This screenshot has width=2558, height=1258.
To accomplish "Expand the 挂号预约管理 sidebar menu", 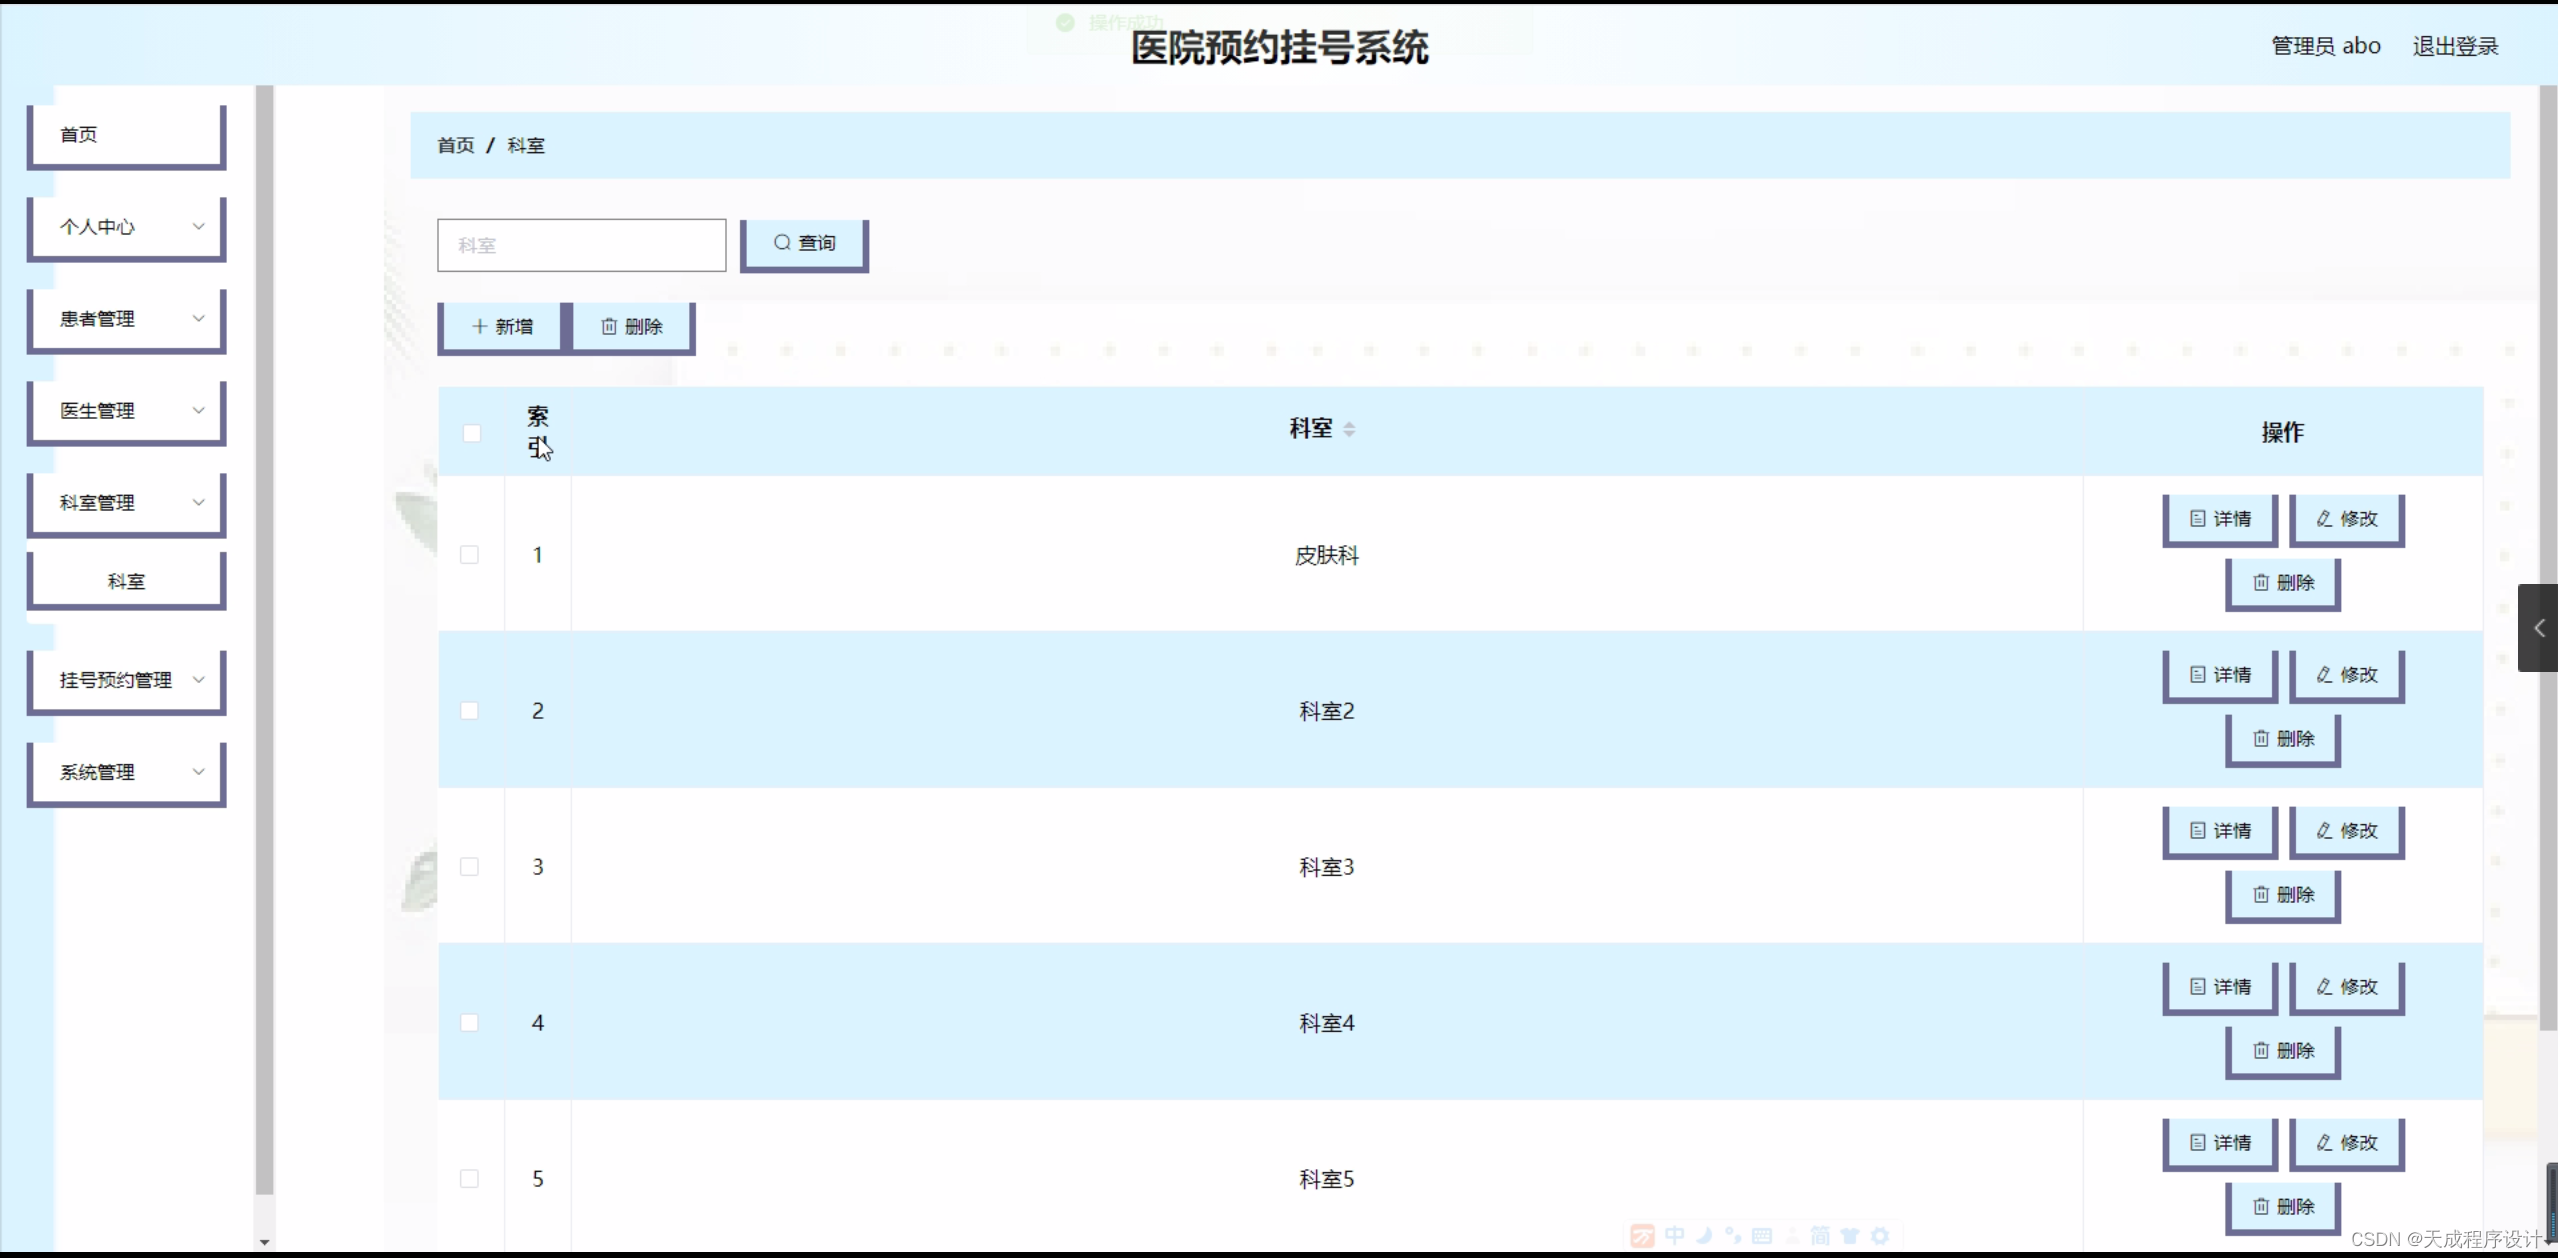I will point(126,681).
